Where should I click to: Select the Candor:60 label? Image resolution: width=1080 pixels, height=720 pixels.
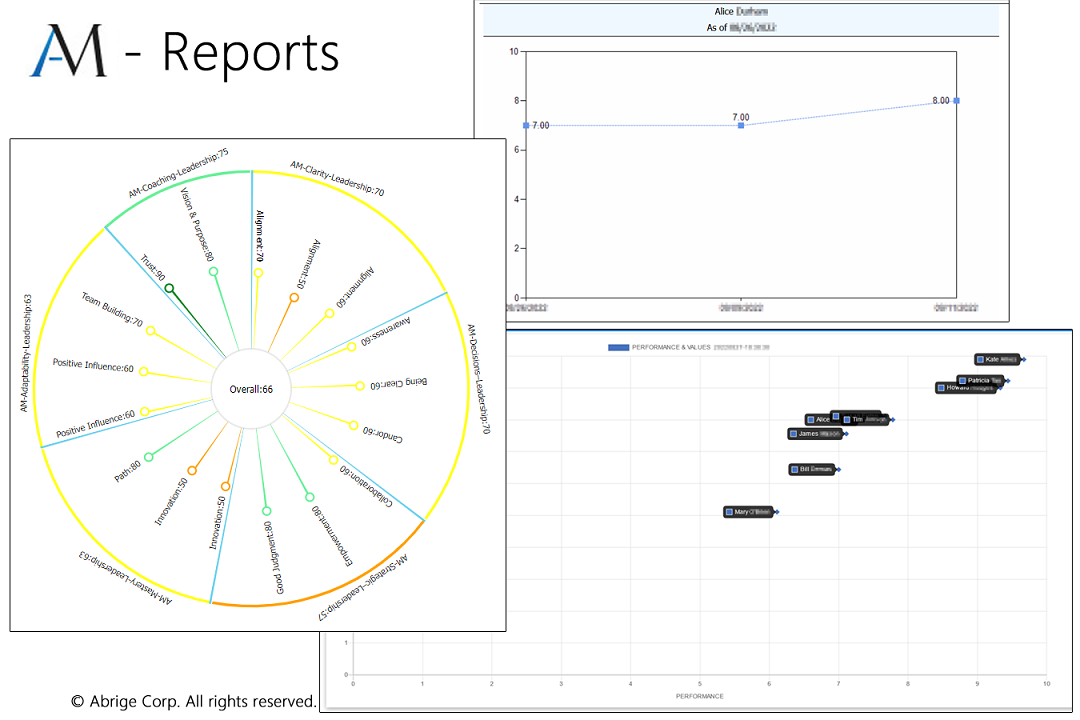(x=383, y=434)
